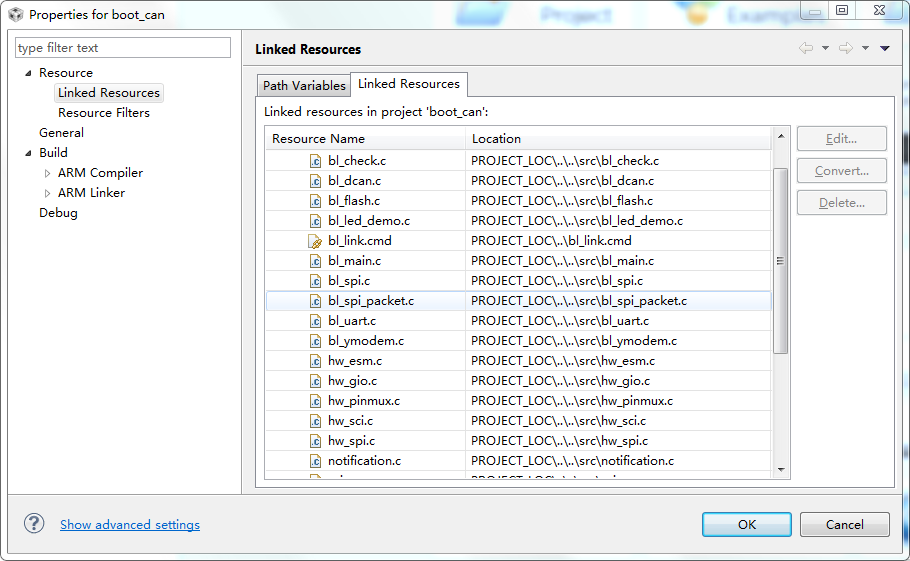Screen dimensions: 910x561
Task: Collapse the Resource tree node
Action: [x=28, y=73]
